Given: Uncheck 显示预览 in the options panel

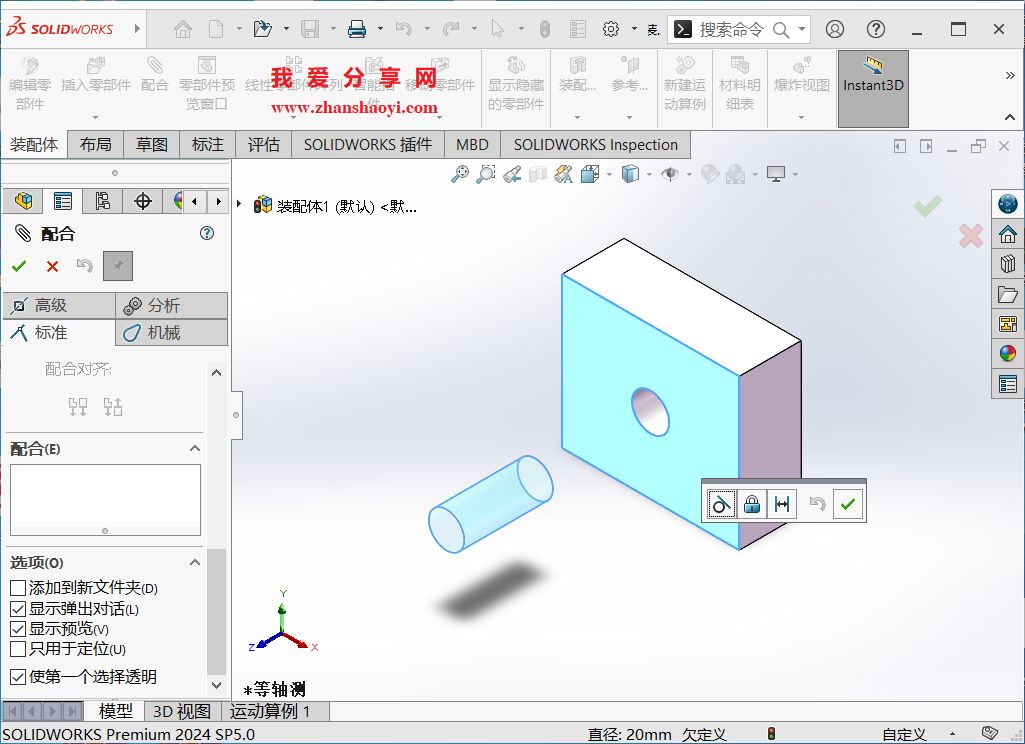Looking at the screenshot, I should [17, 629].
